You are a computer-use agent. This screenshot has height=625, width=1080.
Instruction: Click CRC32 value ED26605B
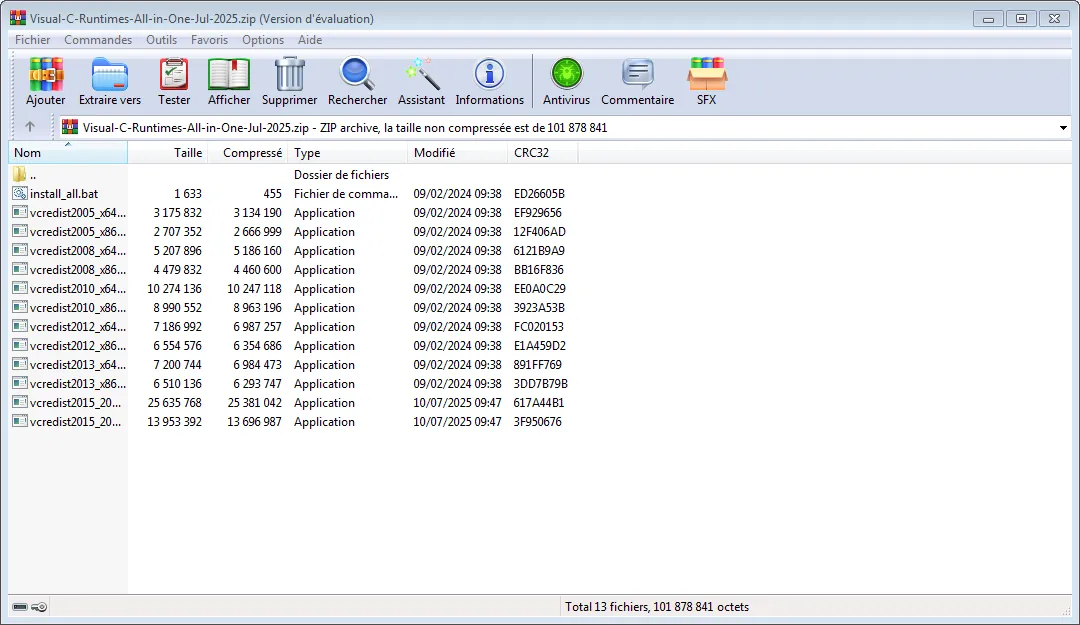click(539, 194)
